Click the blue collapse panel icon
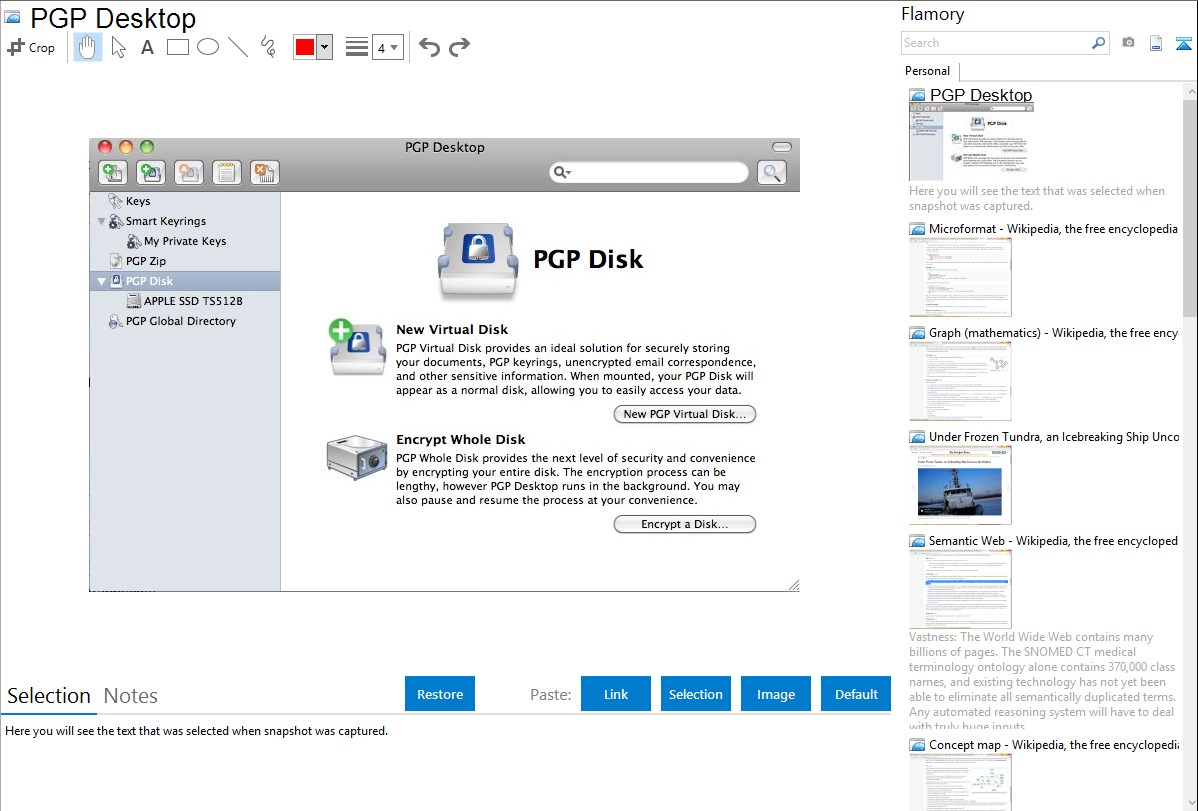1198x811 pixels. (x=1183, y=43)
